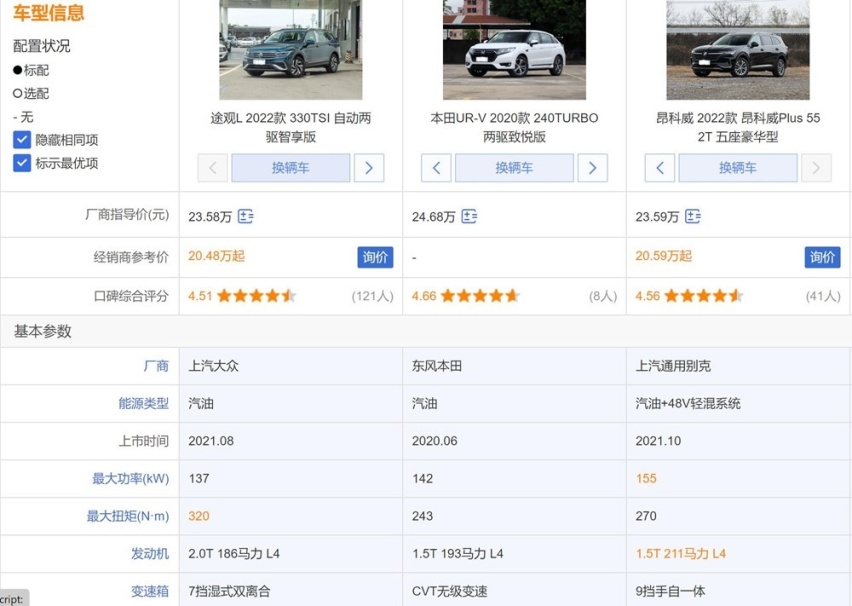Click review count (41人)
This screenshot has height=606, width=852.
pos(823,296)
